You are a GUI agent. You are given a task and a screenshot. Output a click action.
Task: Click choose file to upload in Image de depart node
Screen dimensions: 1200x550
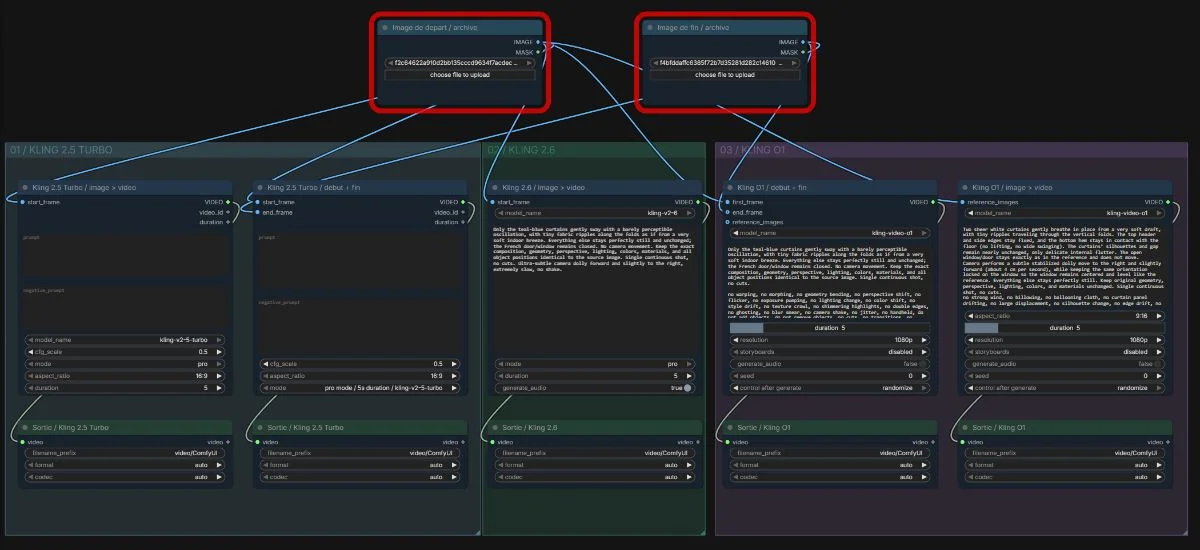pyautogui.click(x=460, y=75)
